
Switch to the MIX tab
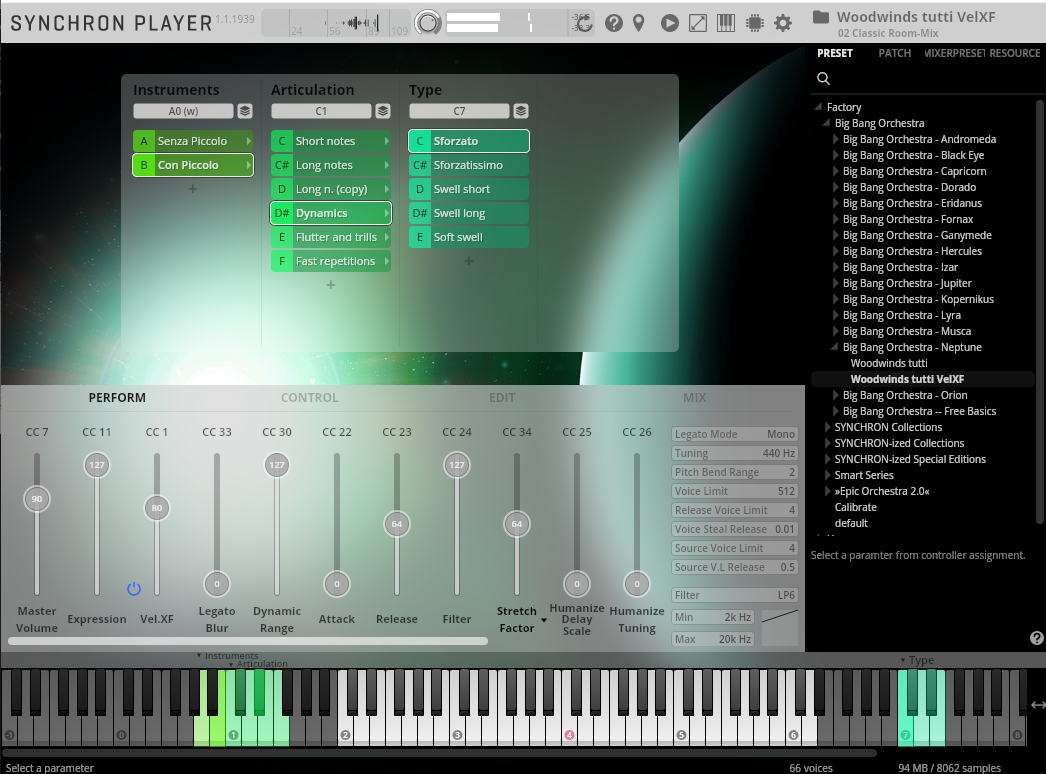point(694,398)
